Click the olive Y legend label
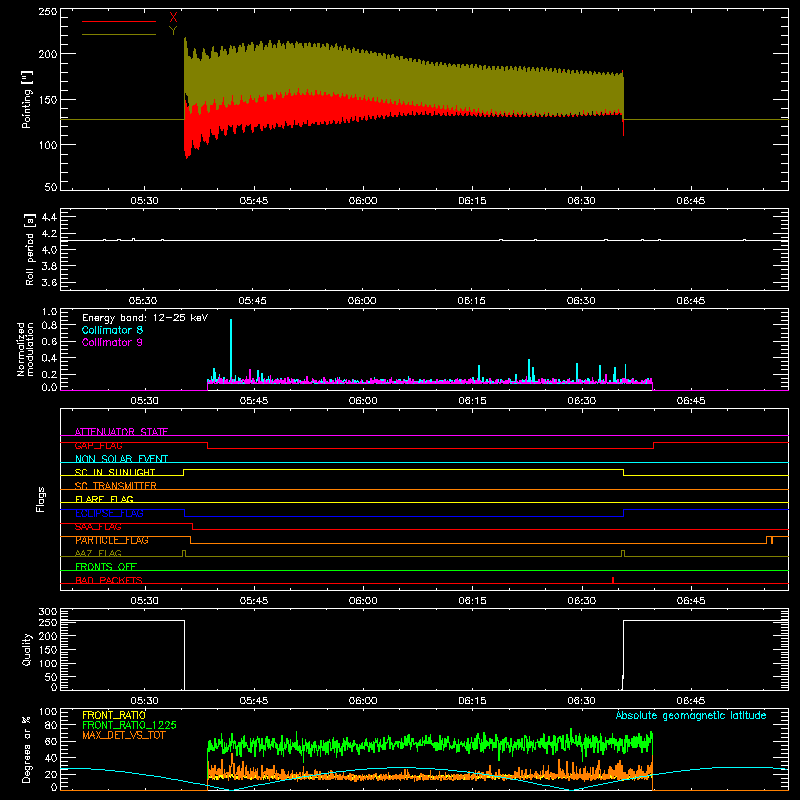 tap(173, 31)
